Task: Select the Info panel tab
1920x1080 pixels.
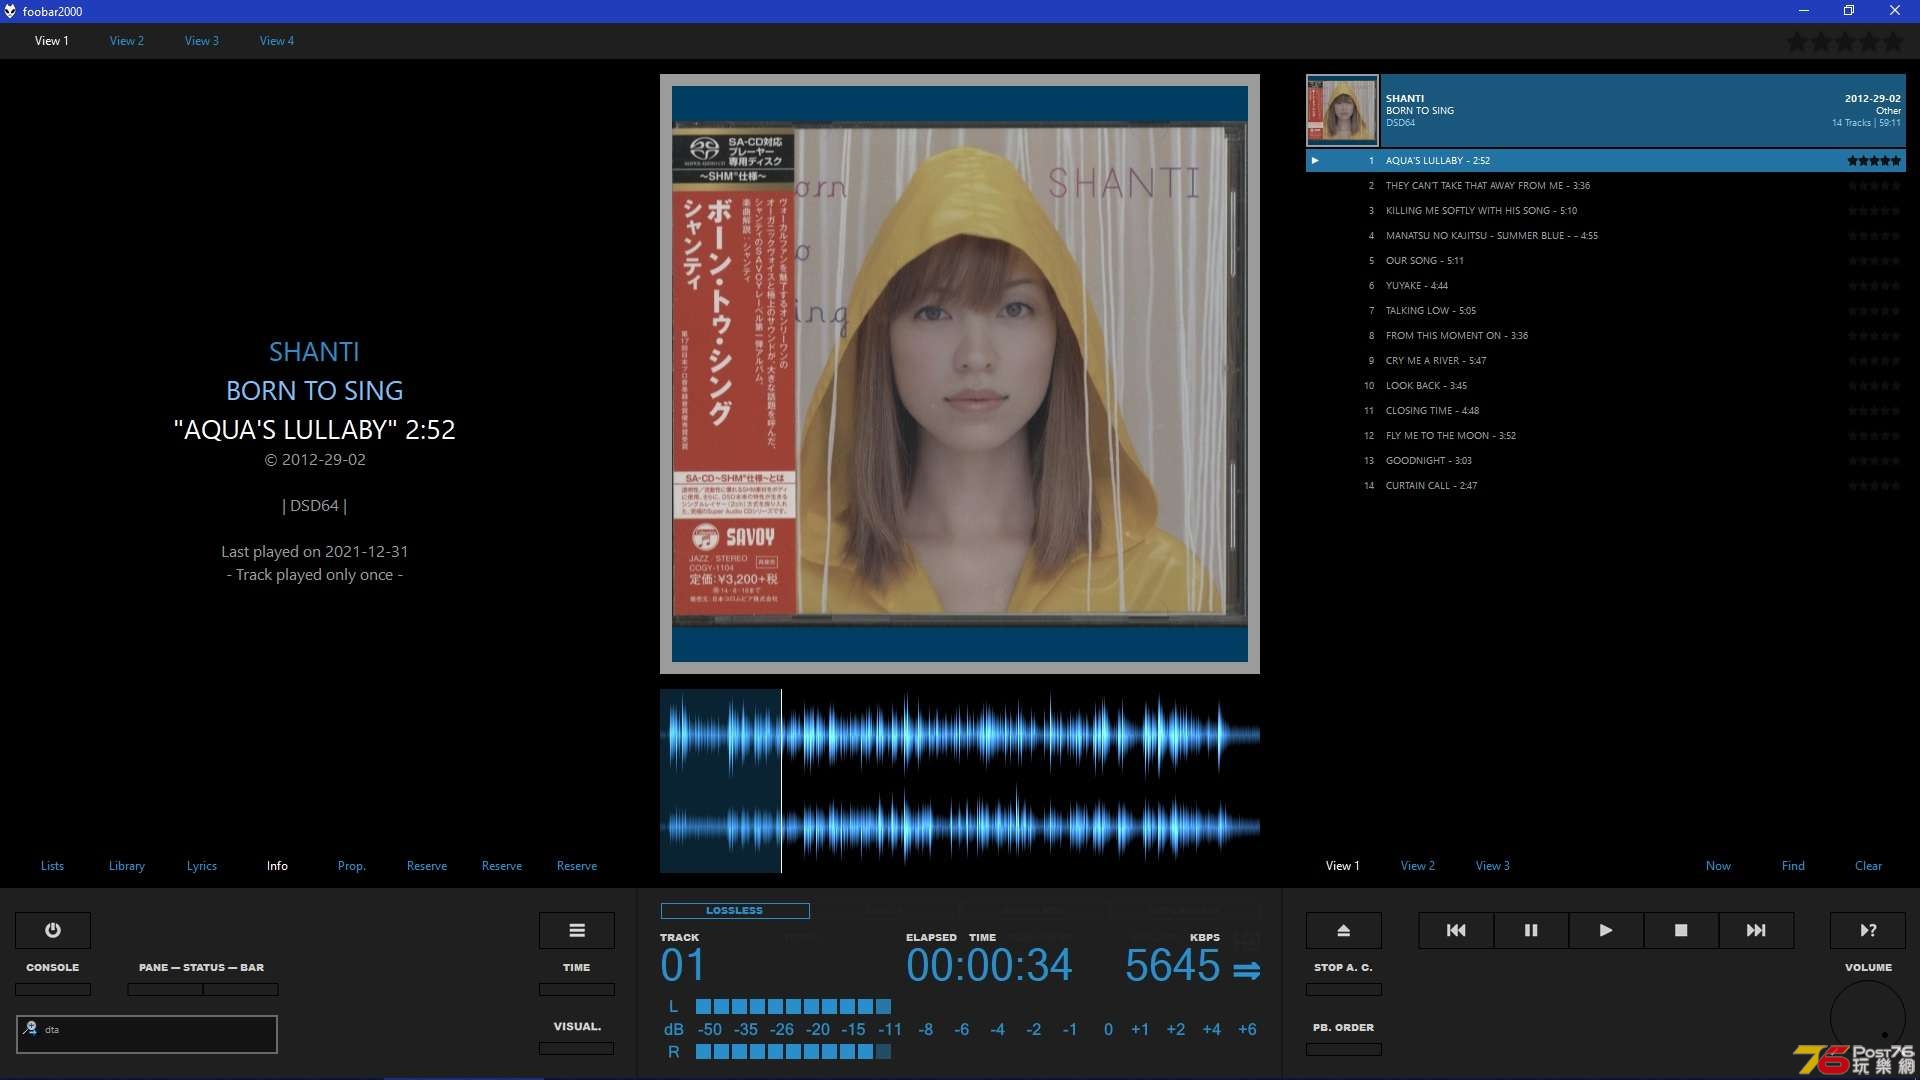Action: (277, 866)
